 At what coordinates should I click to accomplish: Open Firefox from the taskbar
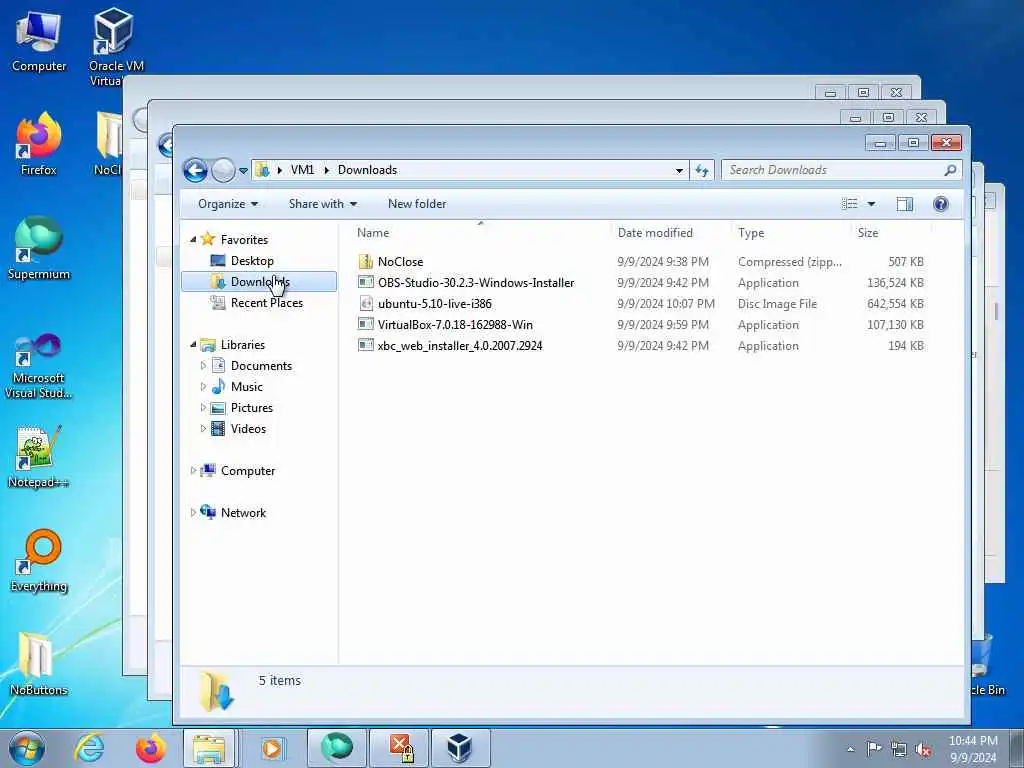pyautogui.click(x=151, y=748)
